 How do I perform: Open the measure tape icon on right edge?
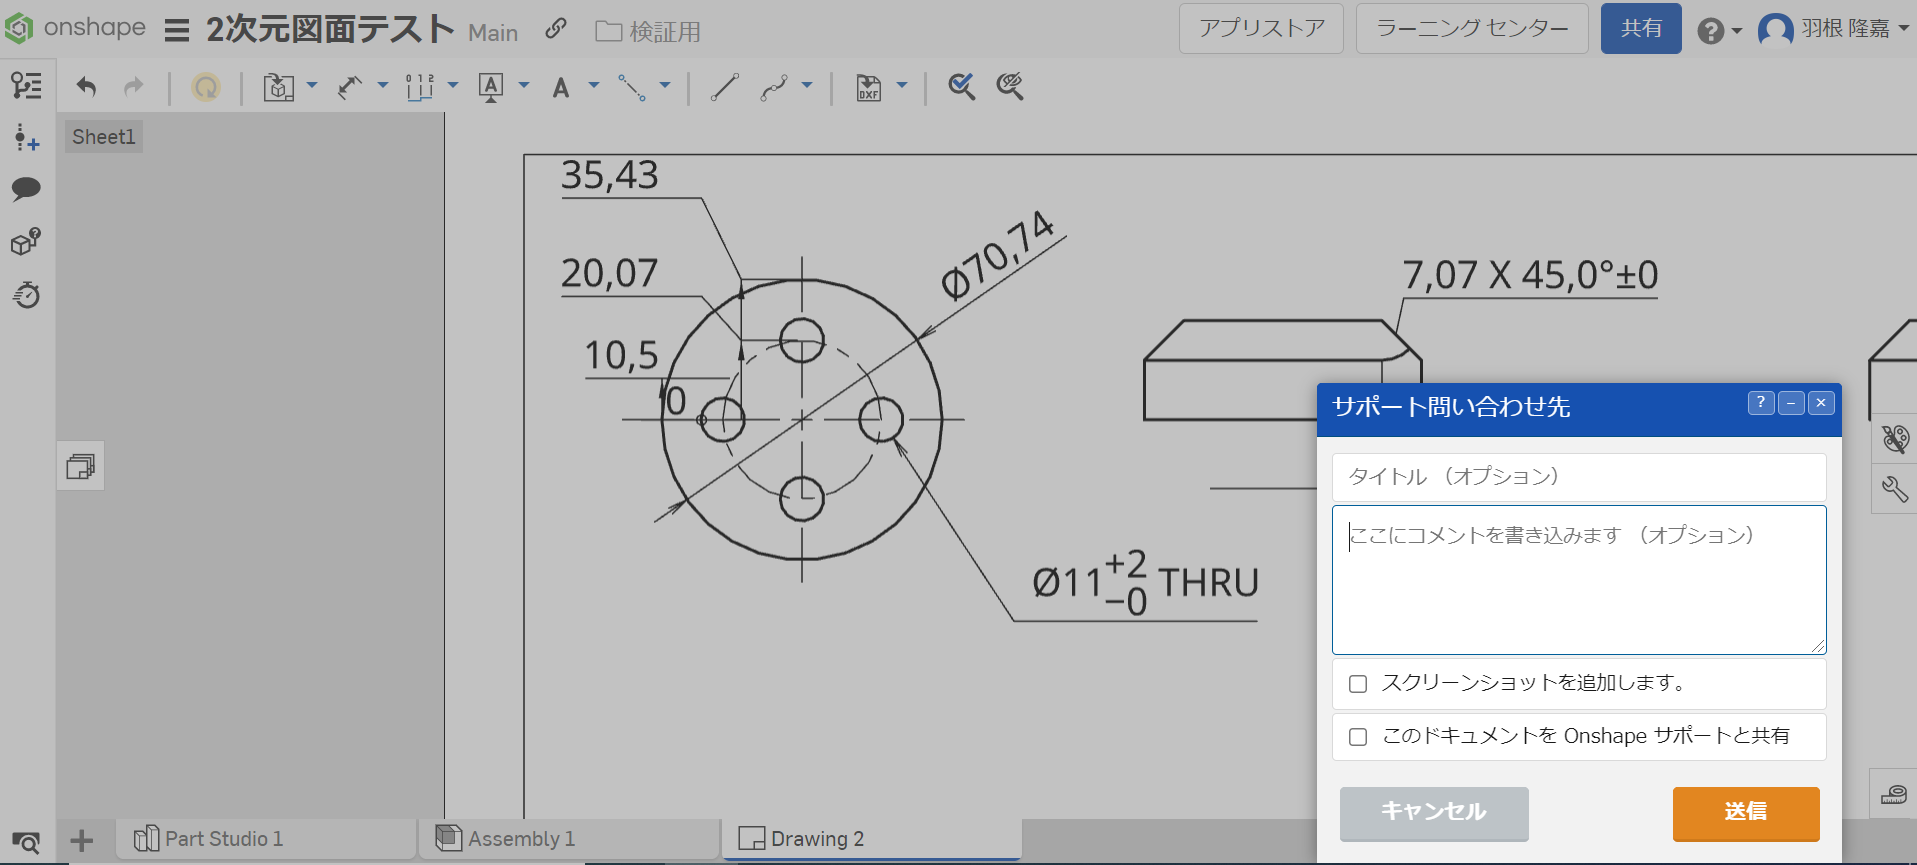click(1894, 794)
